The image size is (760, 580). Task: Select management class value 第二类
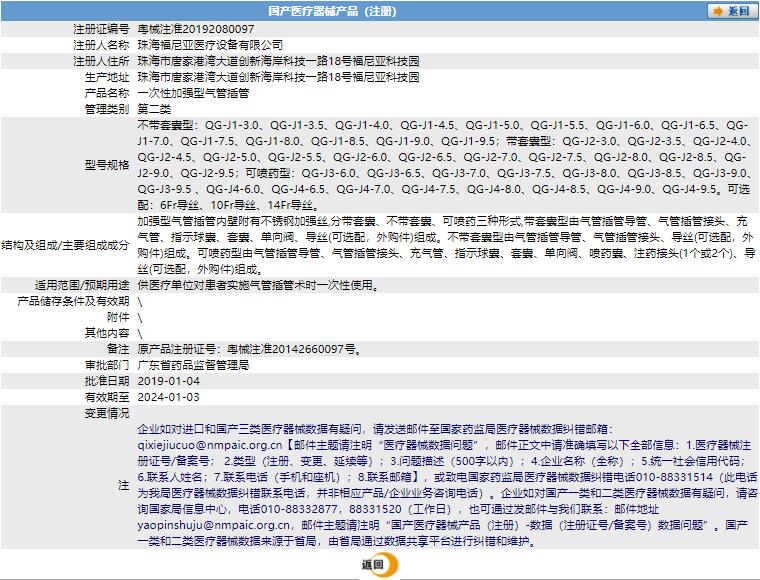pyautogui.click(x=154, y=109)
